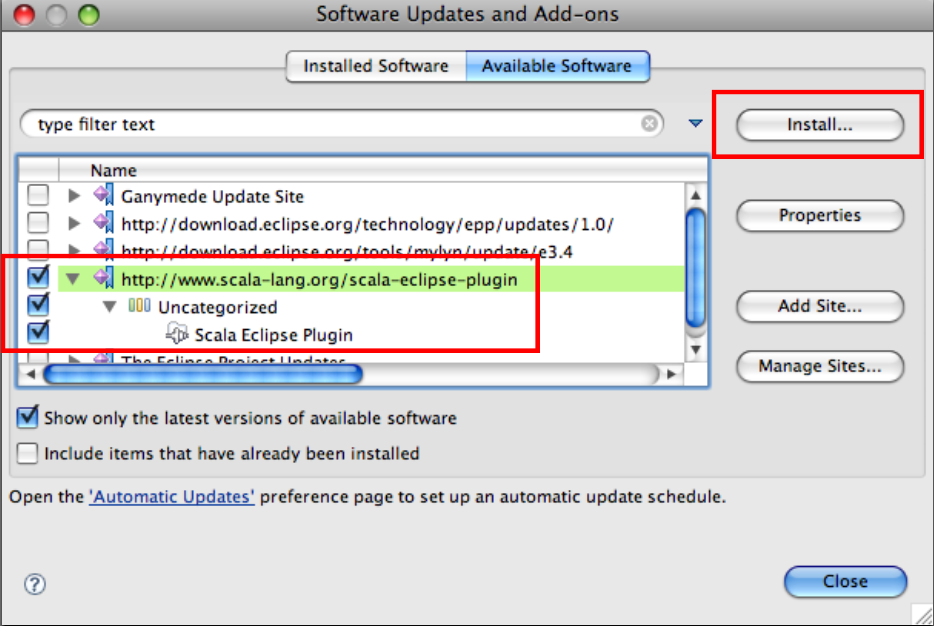Open the view menu dropdown triangle

pyautogui.click(x=695, y=123)
